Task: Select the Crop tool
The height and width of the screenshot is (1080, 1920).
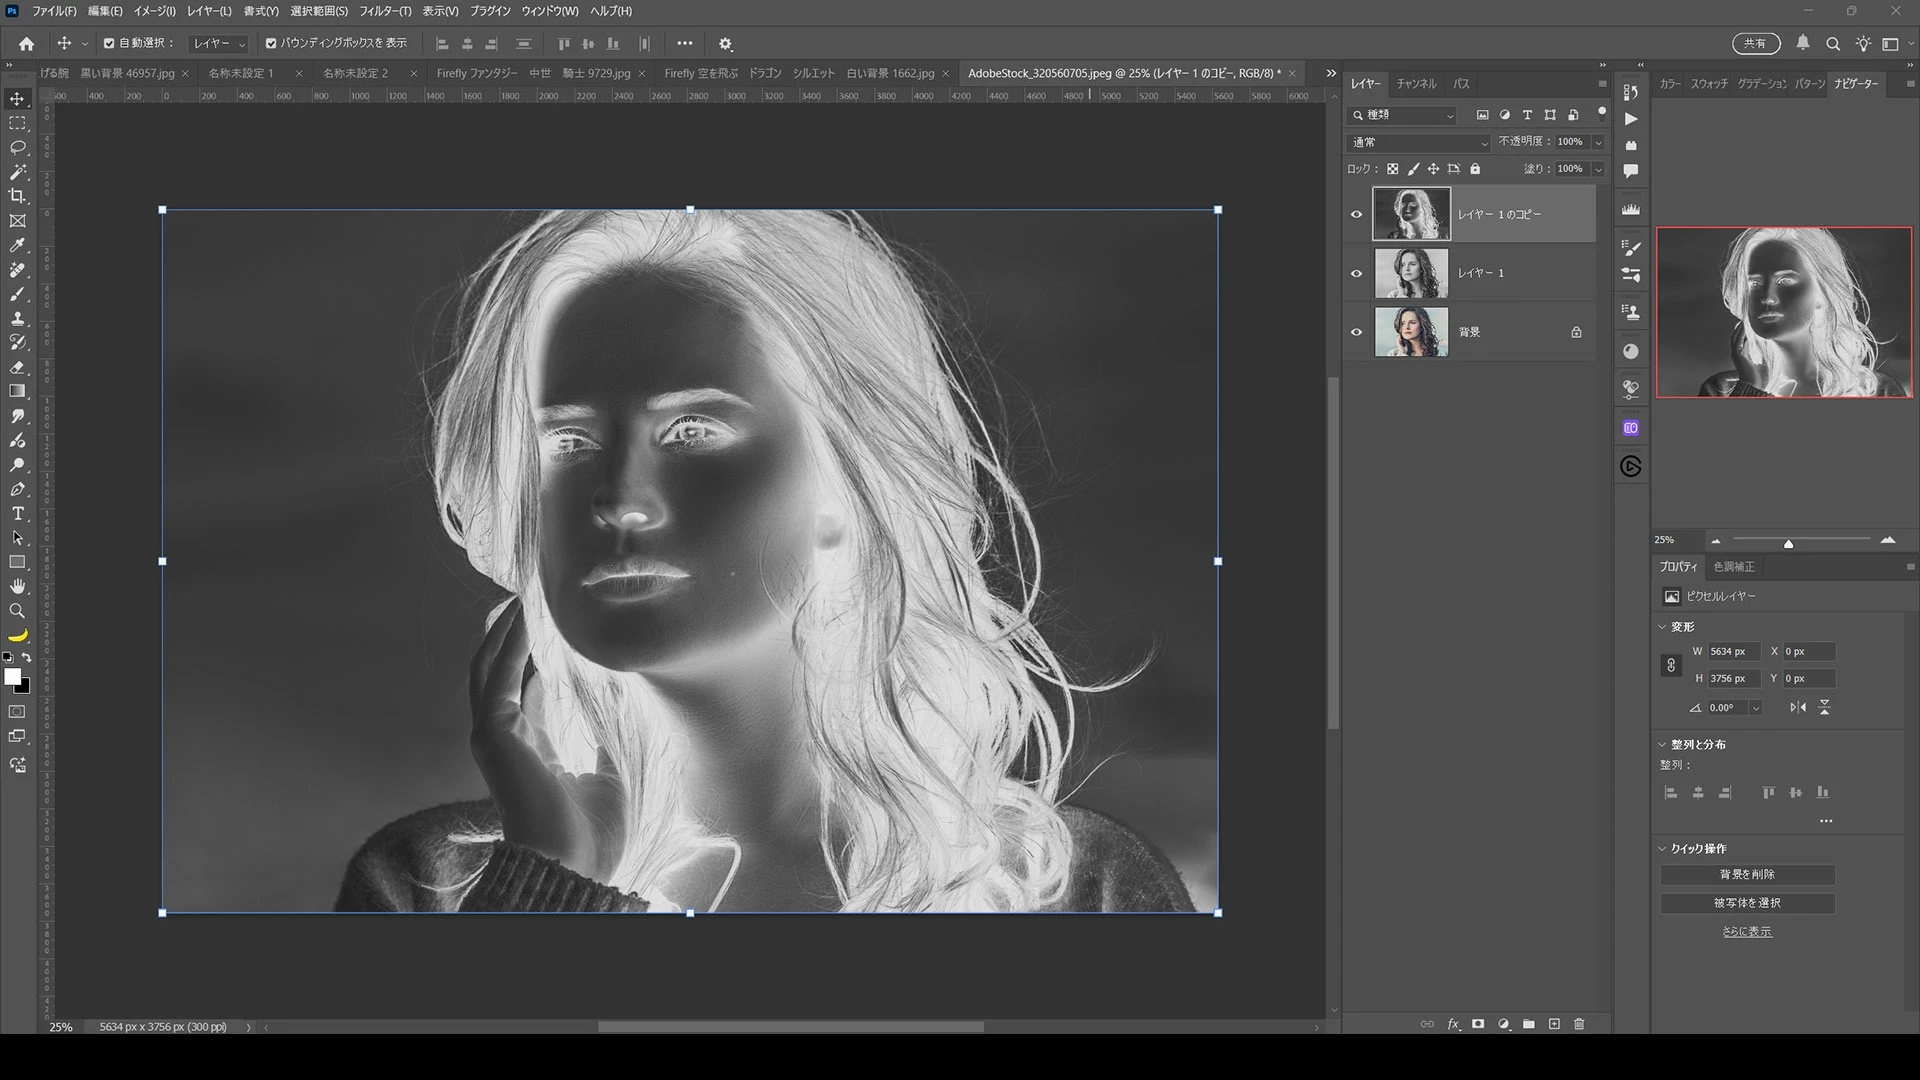Action: point(18,196)
